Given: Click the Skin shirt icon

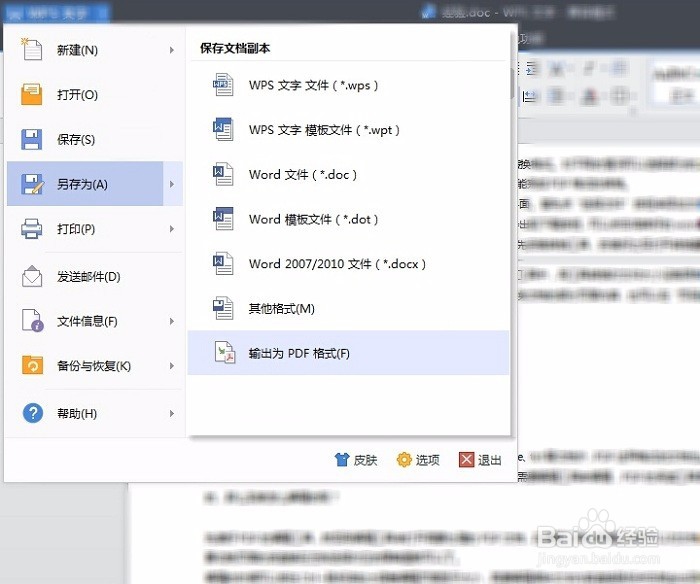Looking at the screenshot, I should click(342, 459).
